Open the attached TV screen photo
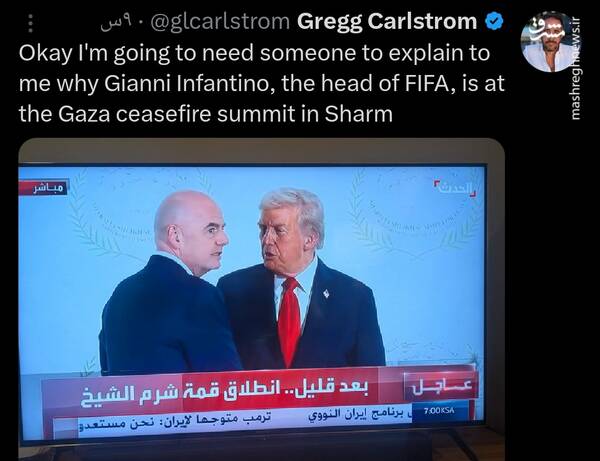This screenshot has width=600, height=461. point(261,299)
